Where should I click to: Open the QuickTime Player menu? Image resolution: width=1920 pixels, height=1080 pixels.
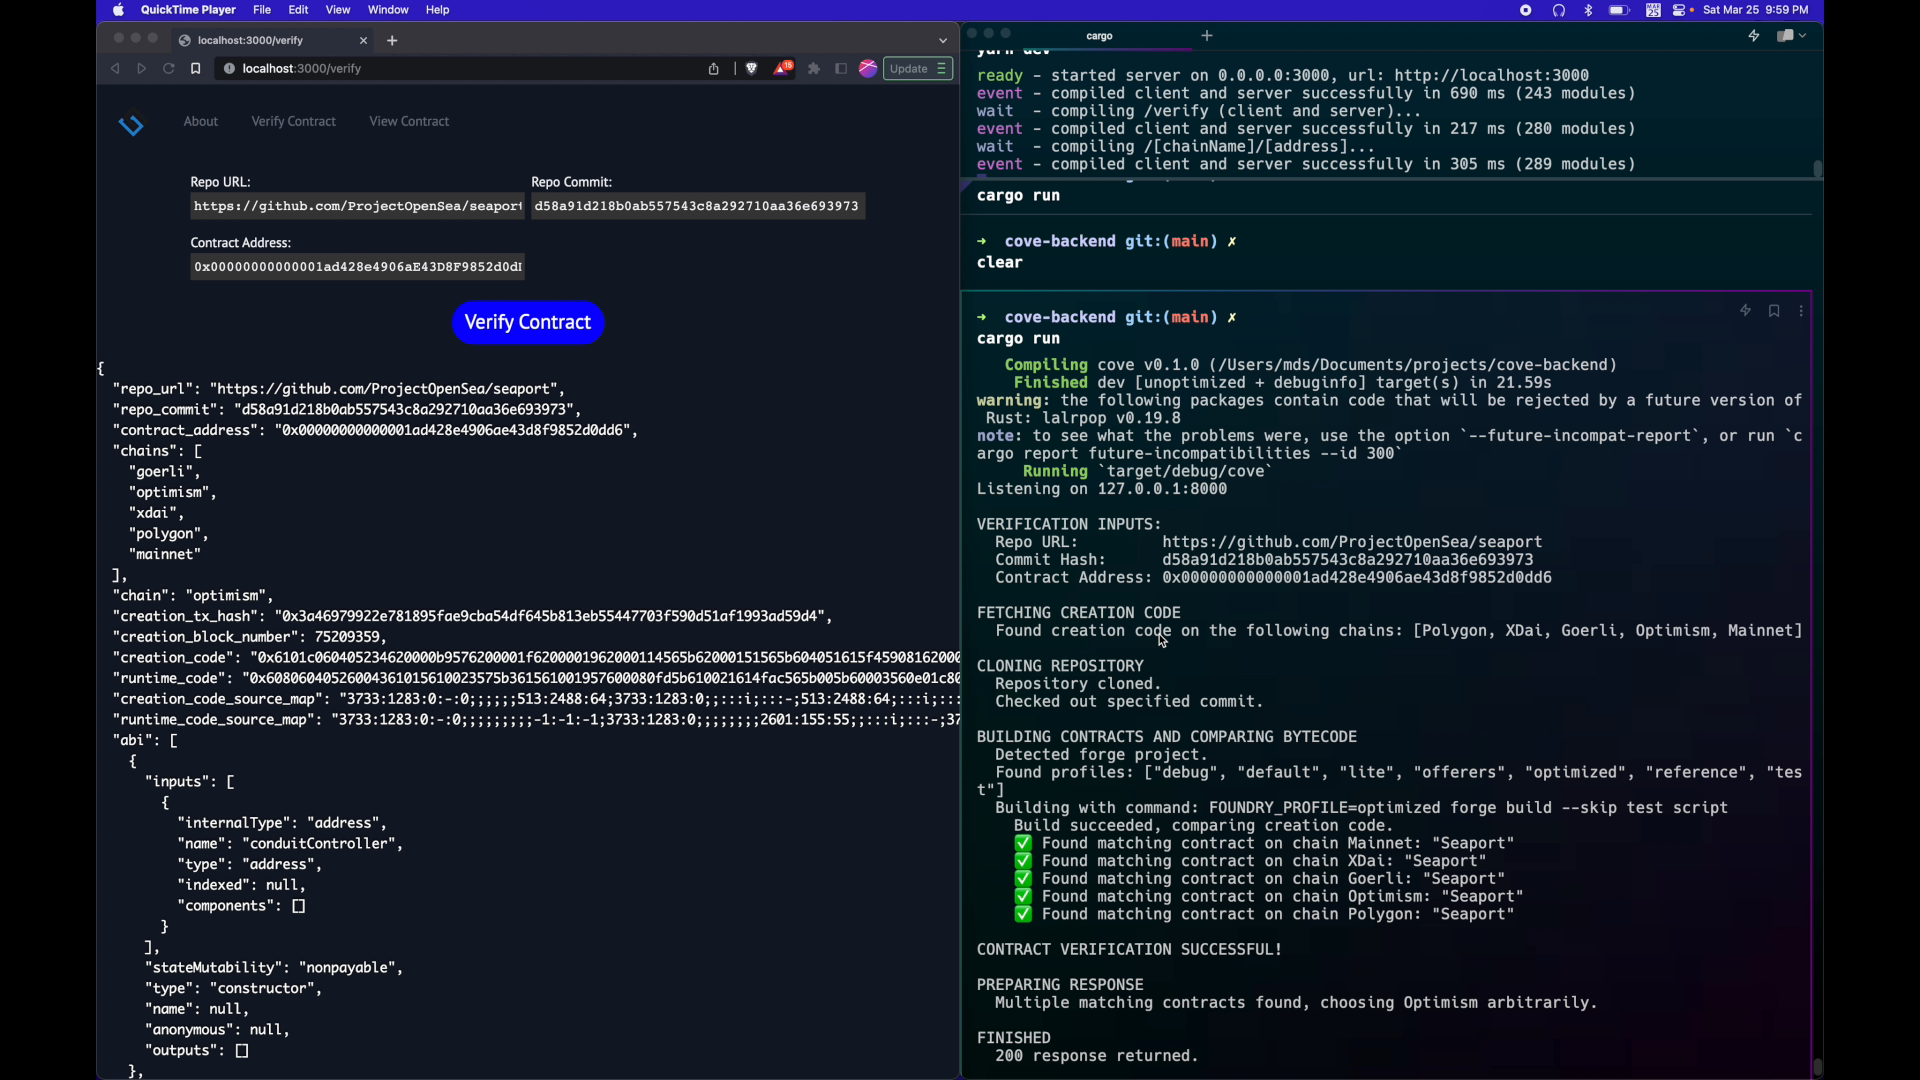188,10
